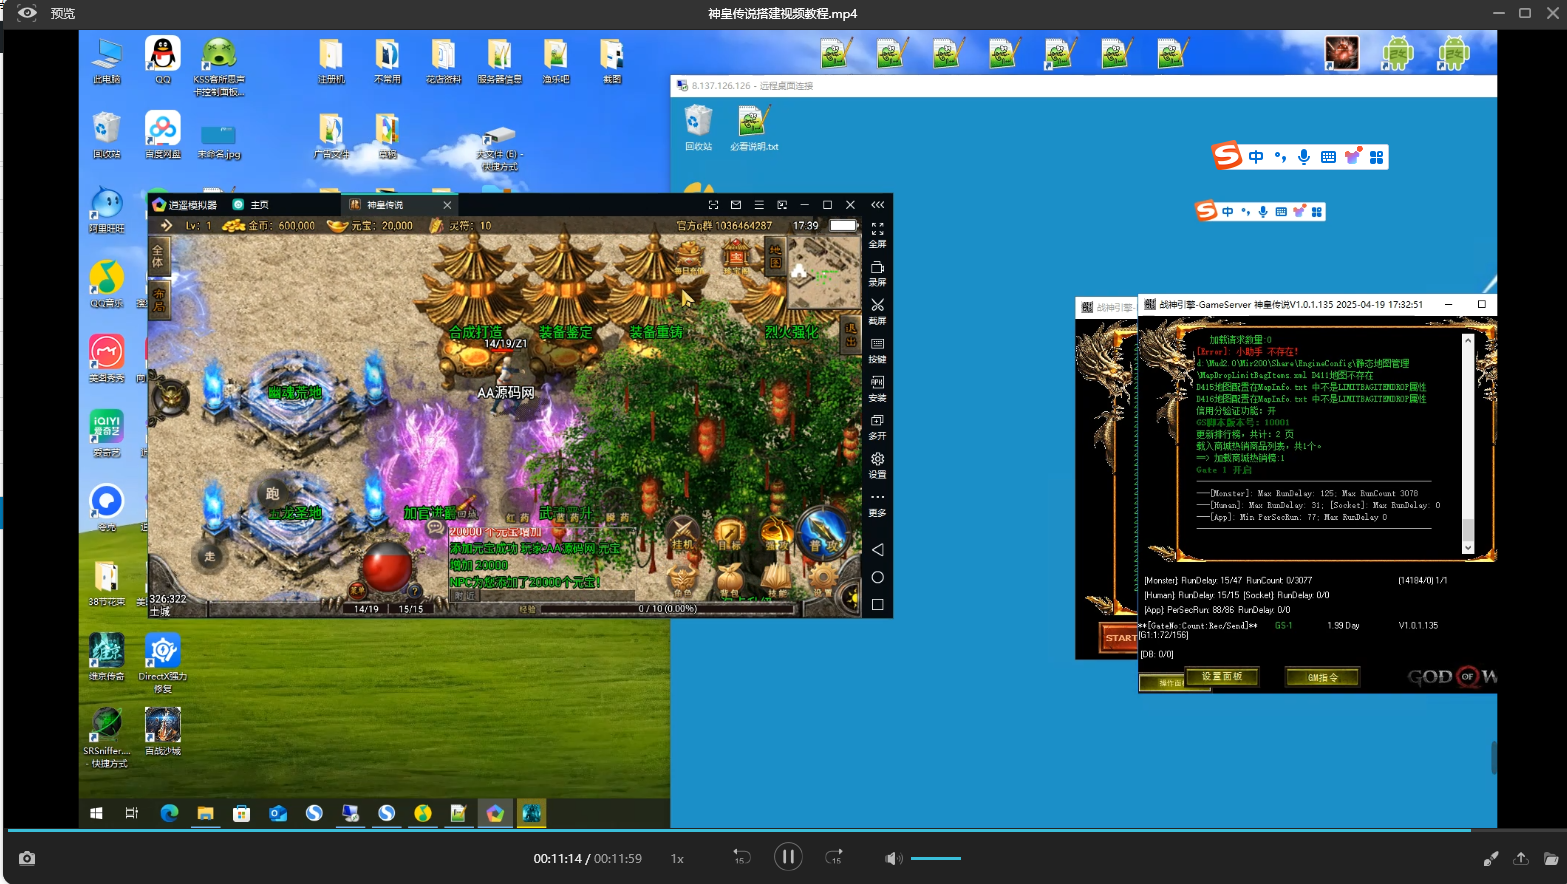Adjust the player volume slider

tap(936, 858)
